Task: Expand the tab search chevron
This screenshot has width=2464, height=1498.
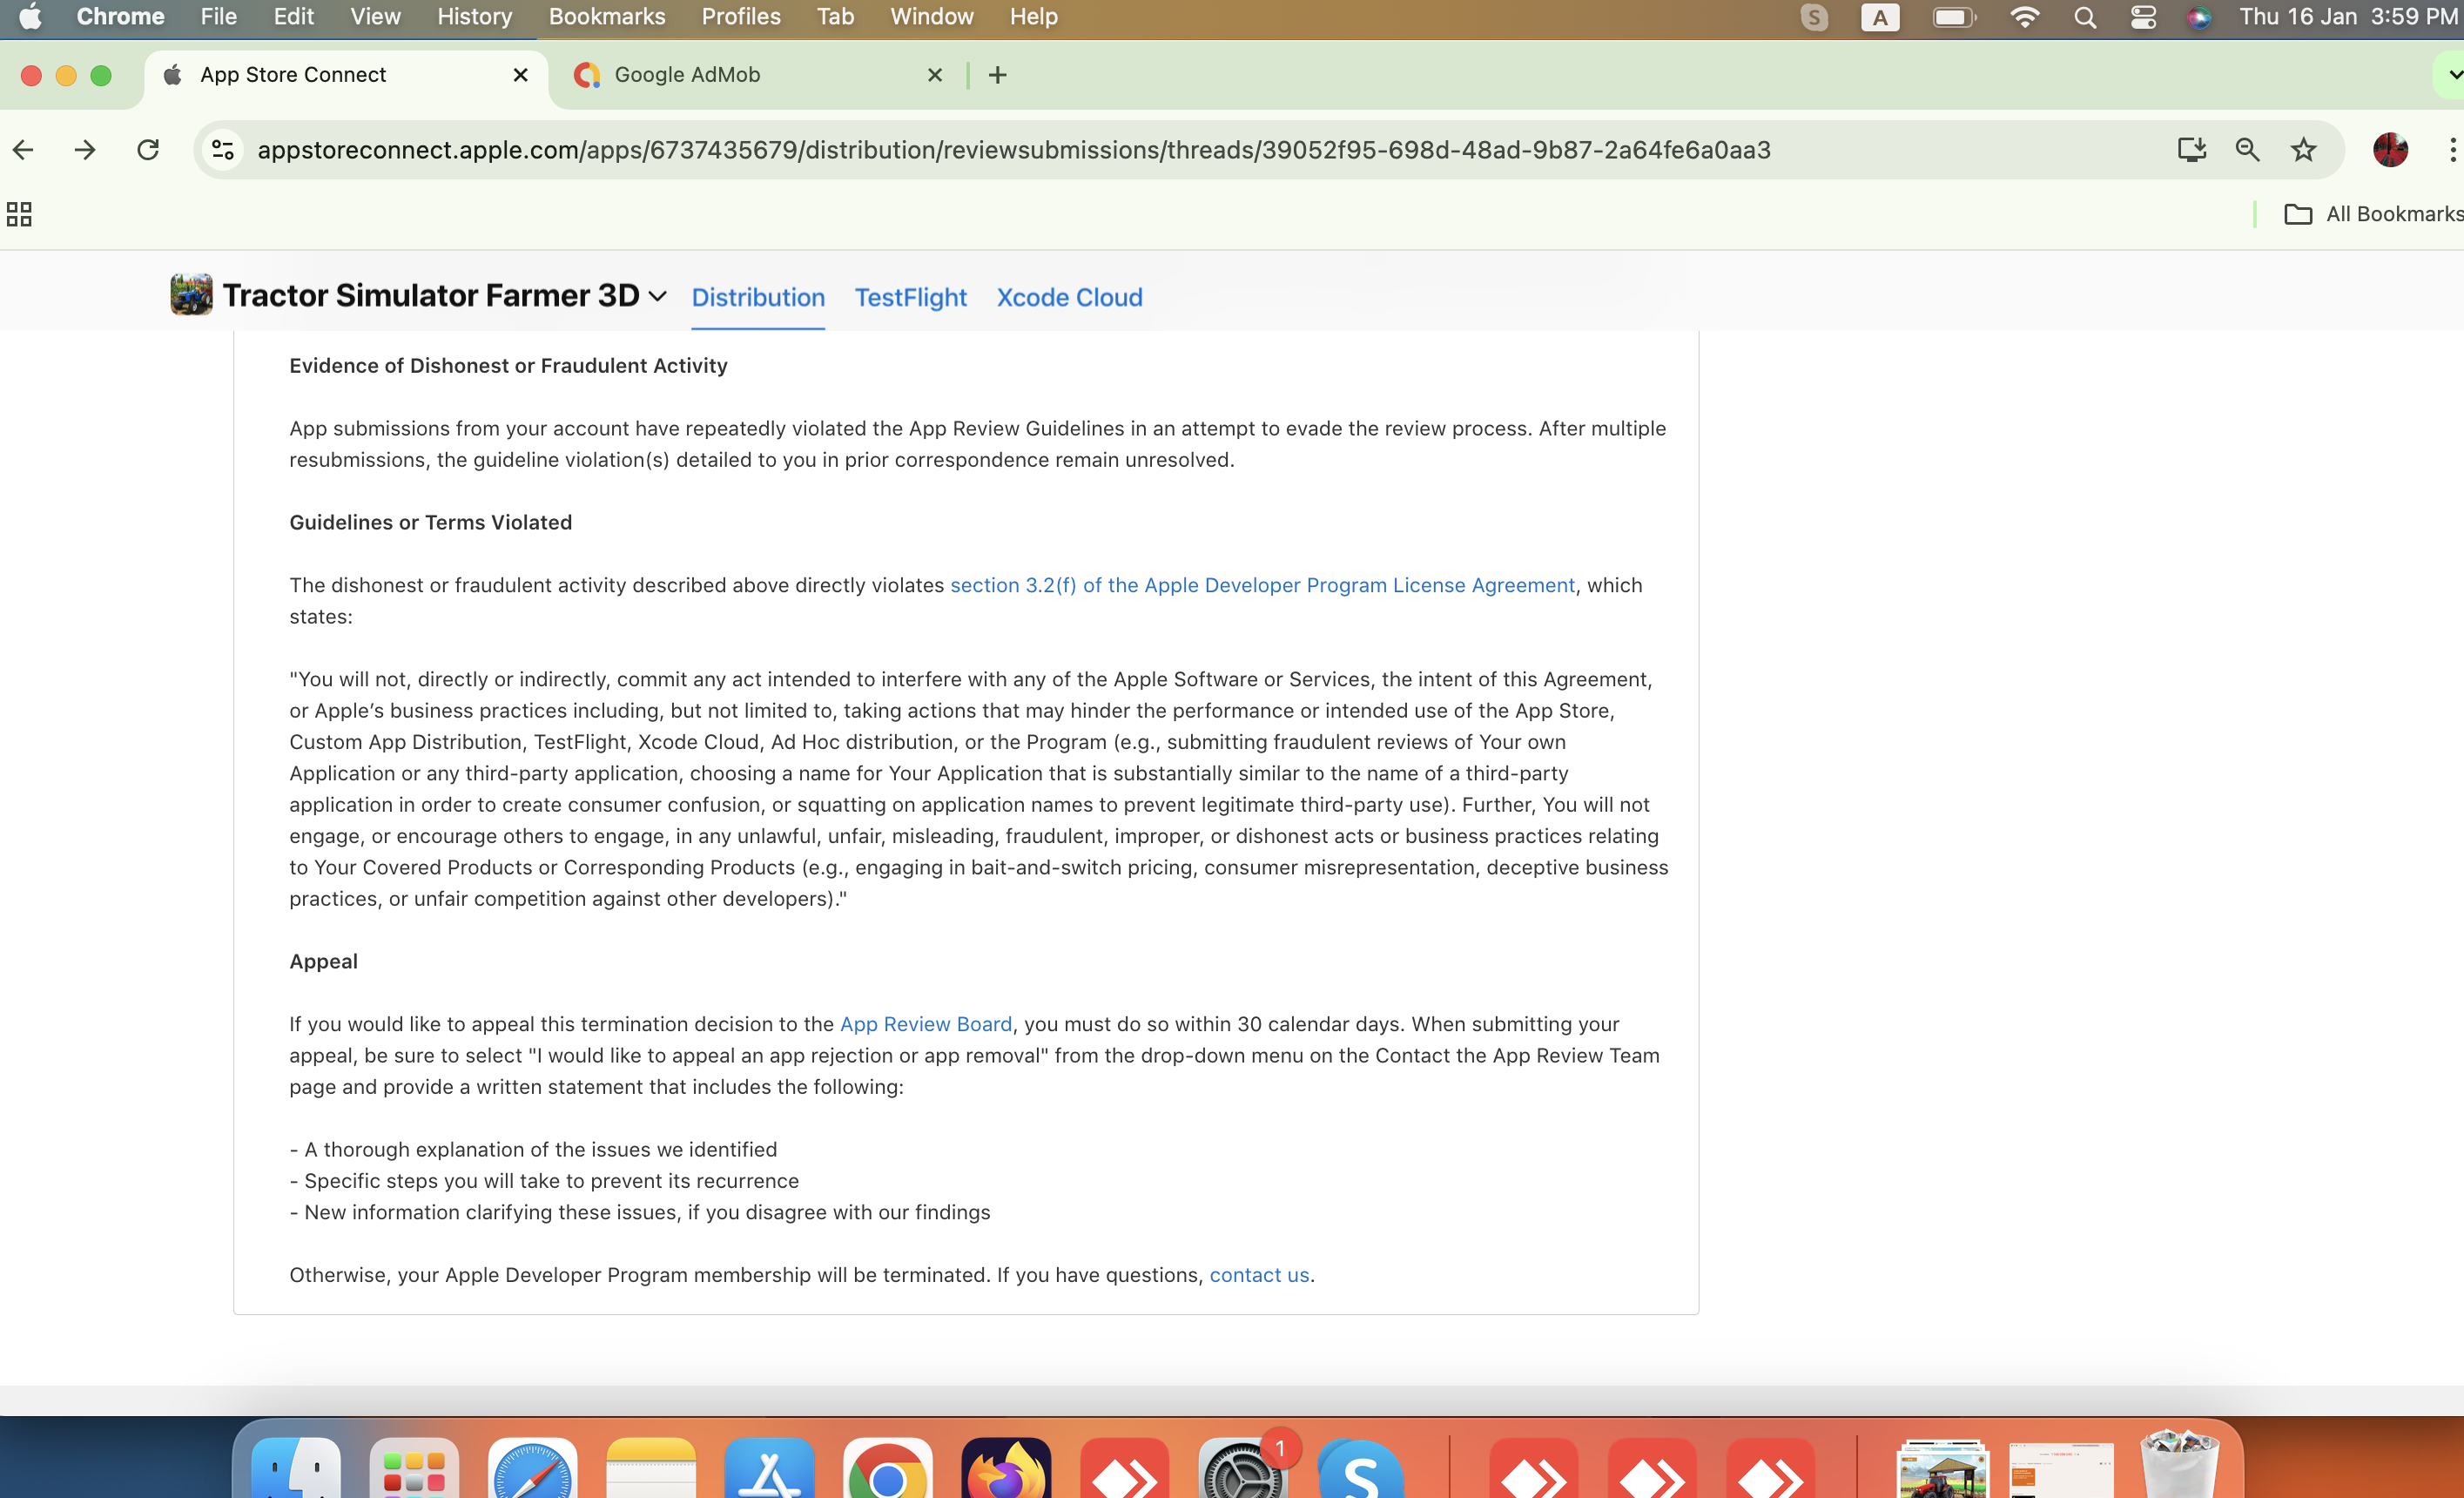Action: 2453,75
